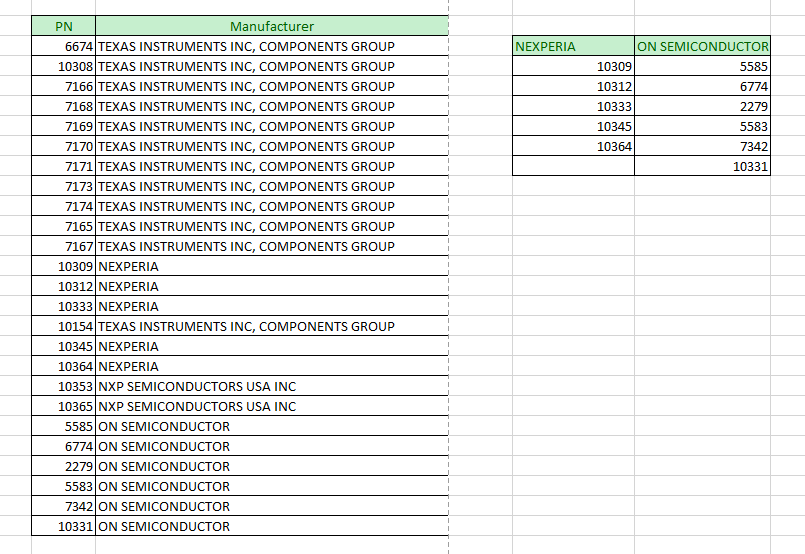805x554 pixels.
Task: Click 6774 under ON SEMICONDUCTOR column
Action: (702, 86)
